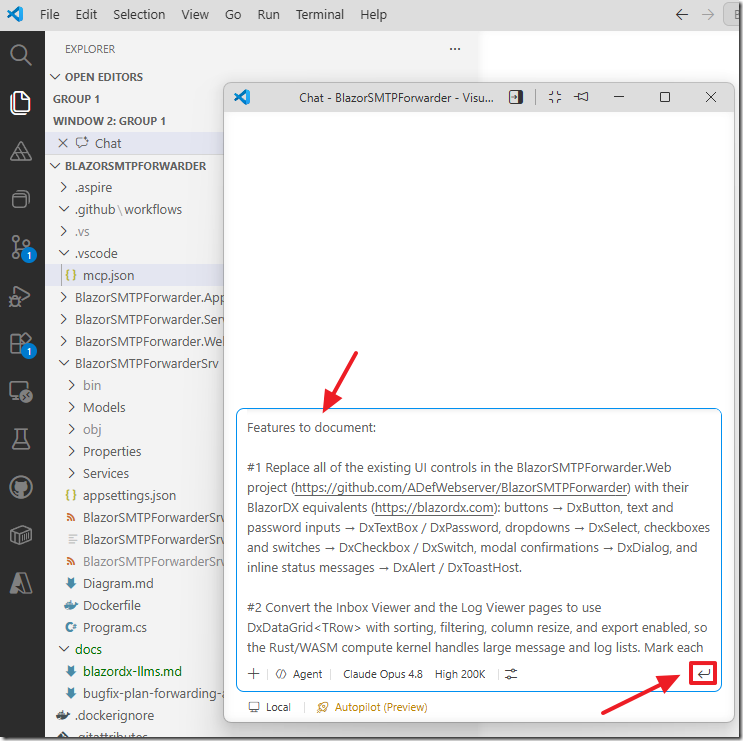Expand the .aspire folder
Viewport: 743px width, 741px height.
click(x=63, y=187)
